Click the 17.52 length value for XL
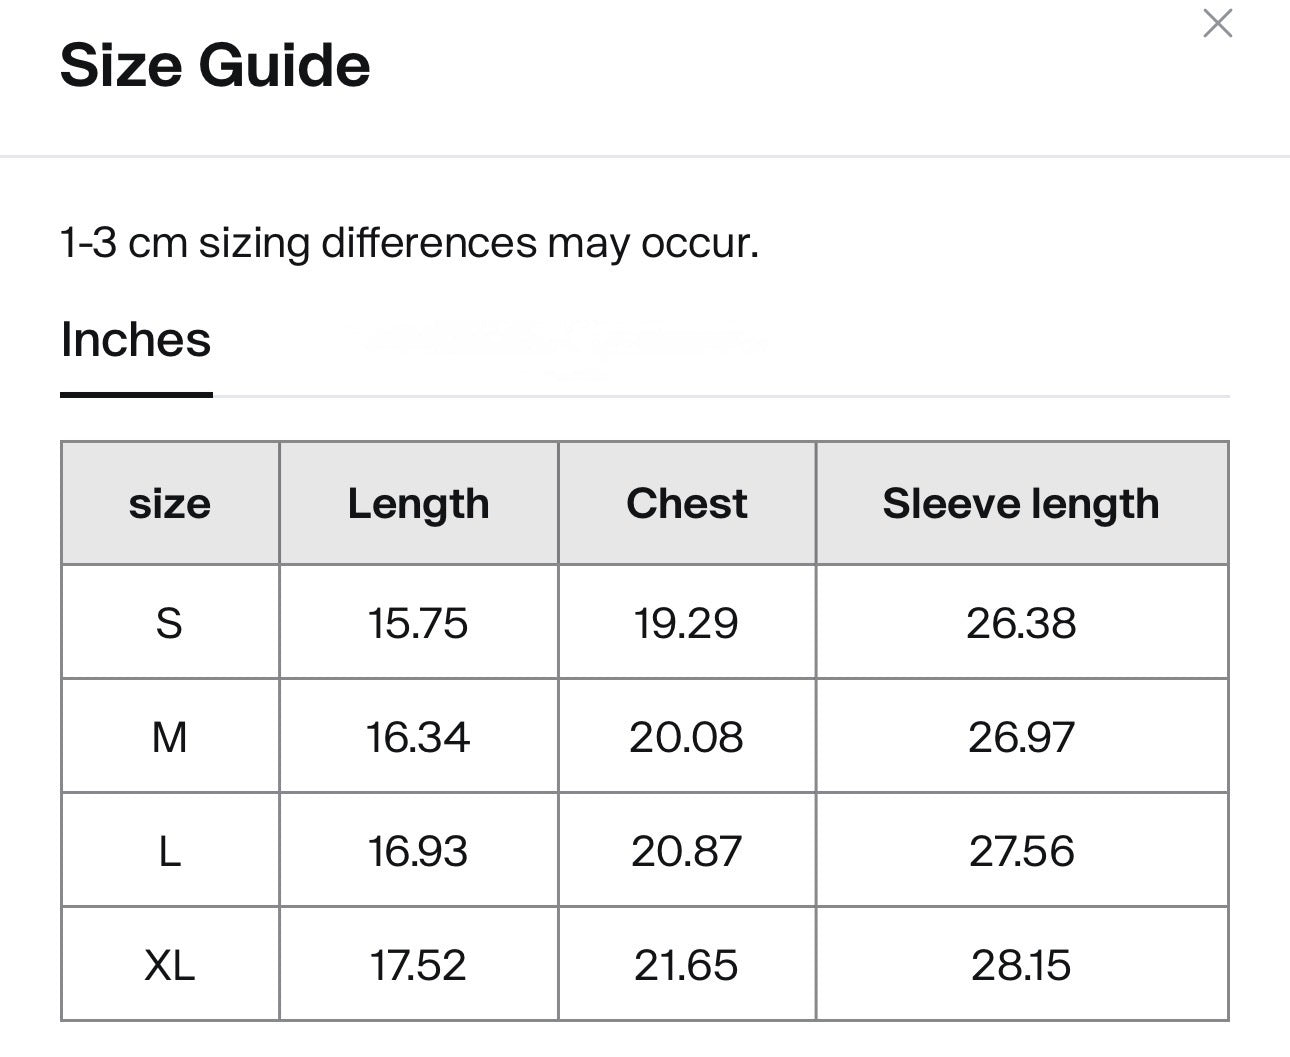 pyautogui.click(x=418, y=965)
